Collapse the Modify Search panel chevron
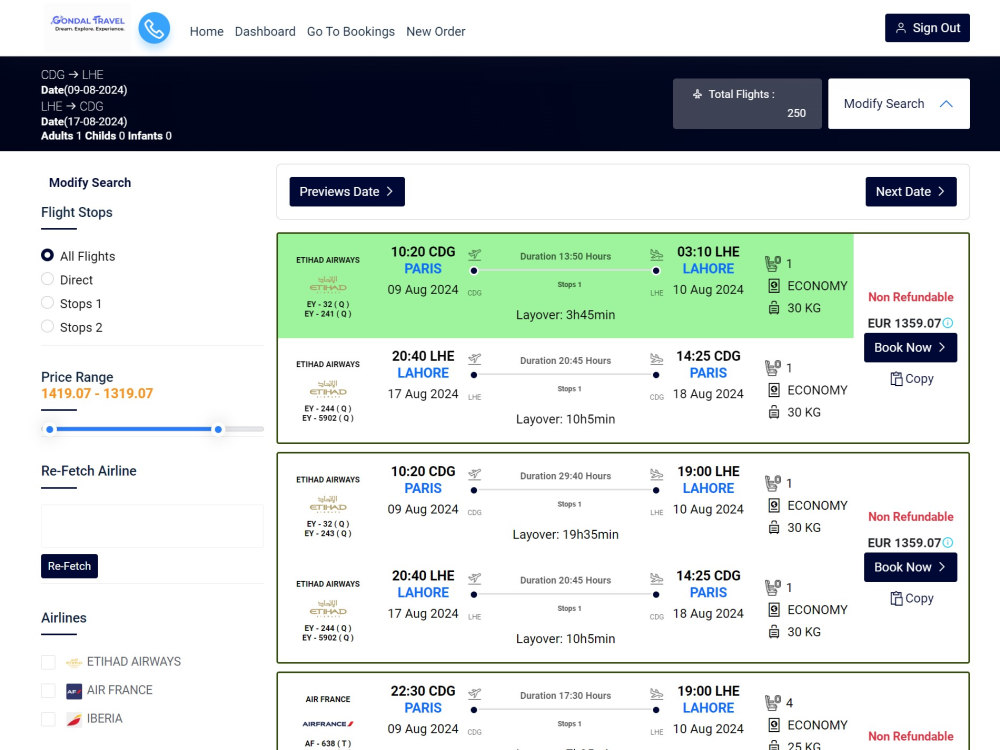This screenshot has height=750, width=1000. tap(946, 104)
